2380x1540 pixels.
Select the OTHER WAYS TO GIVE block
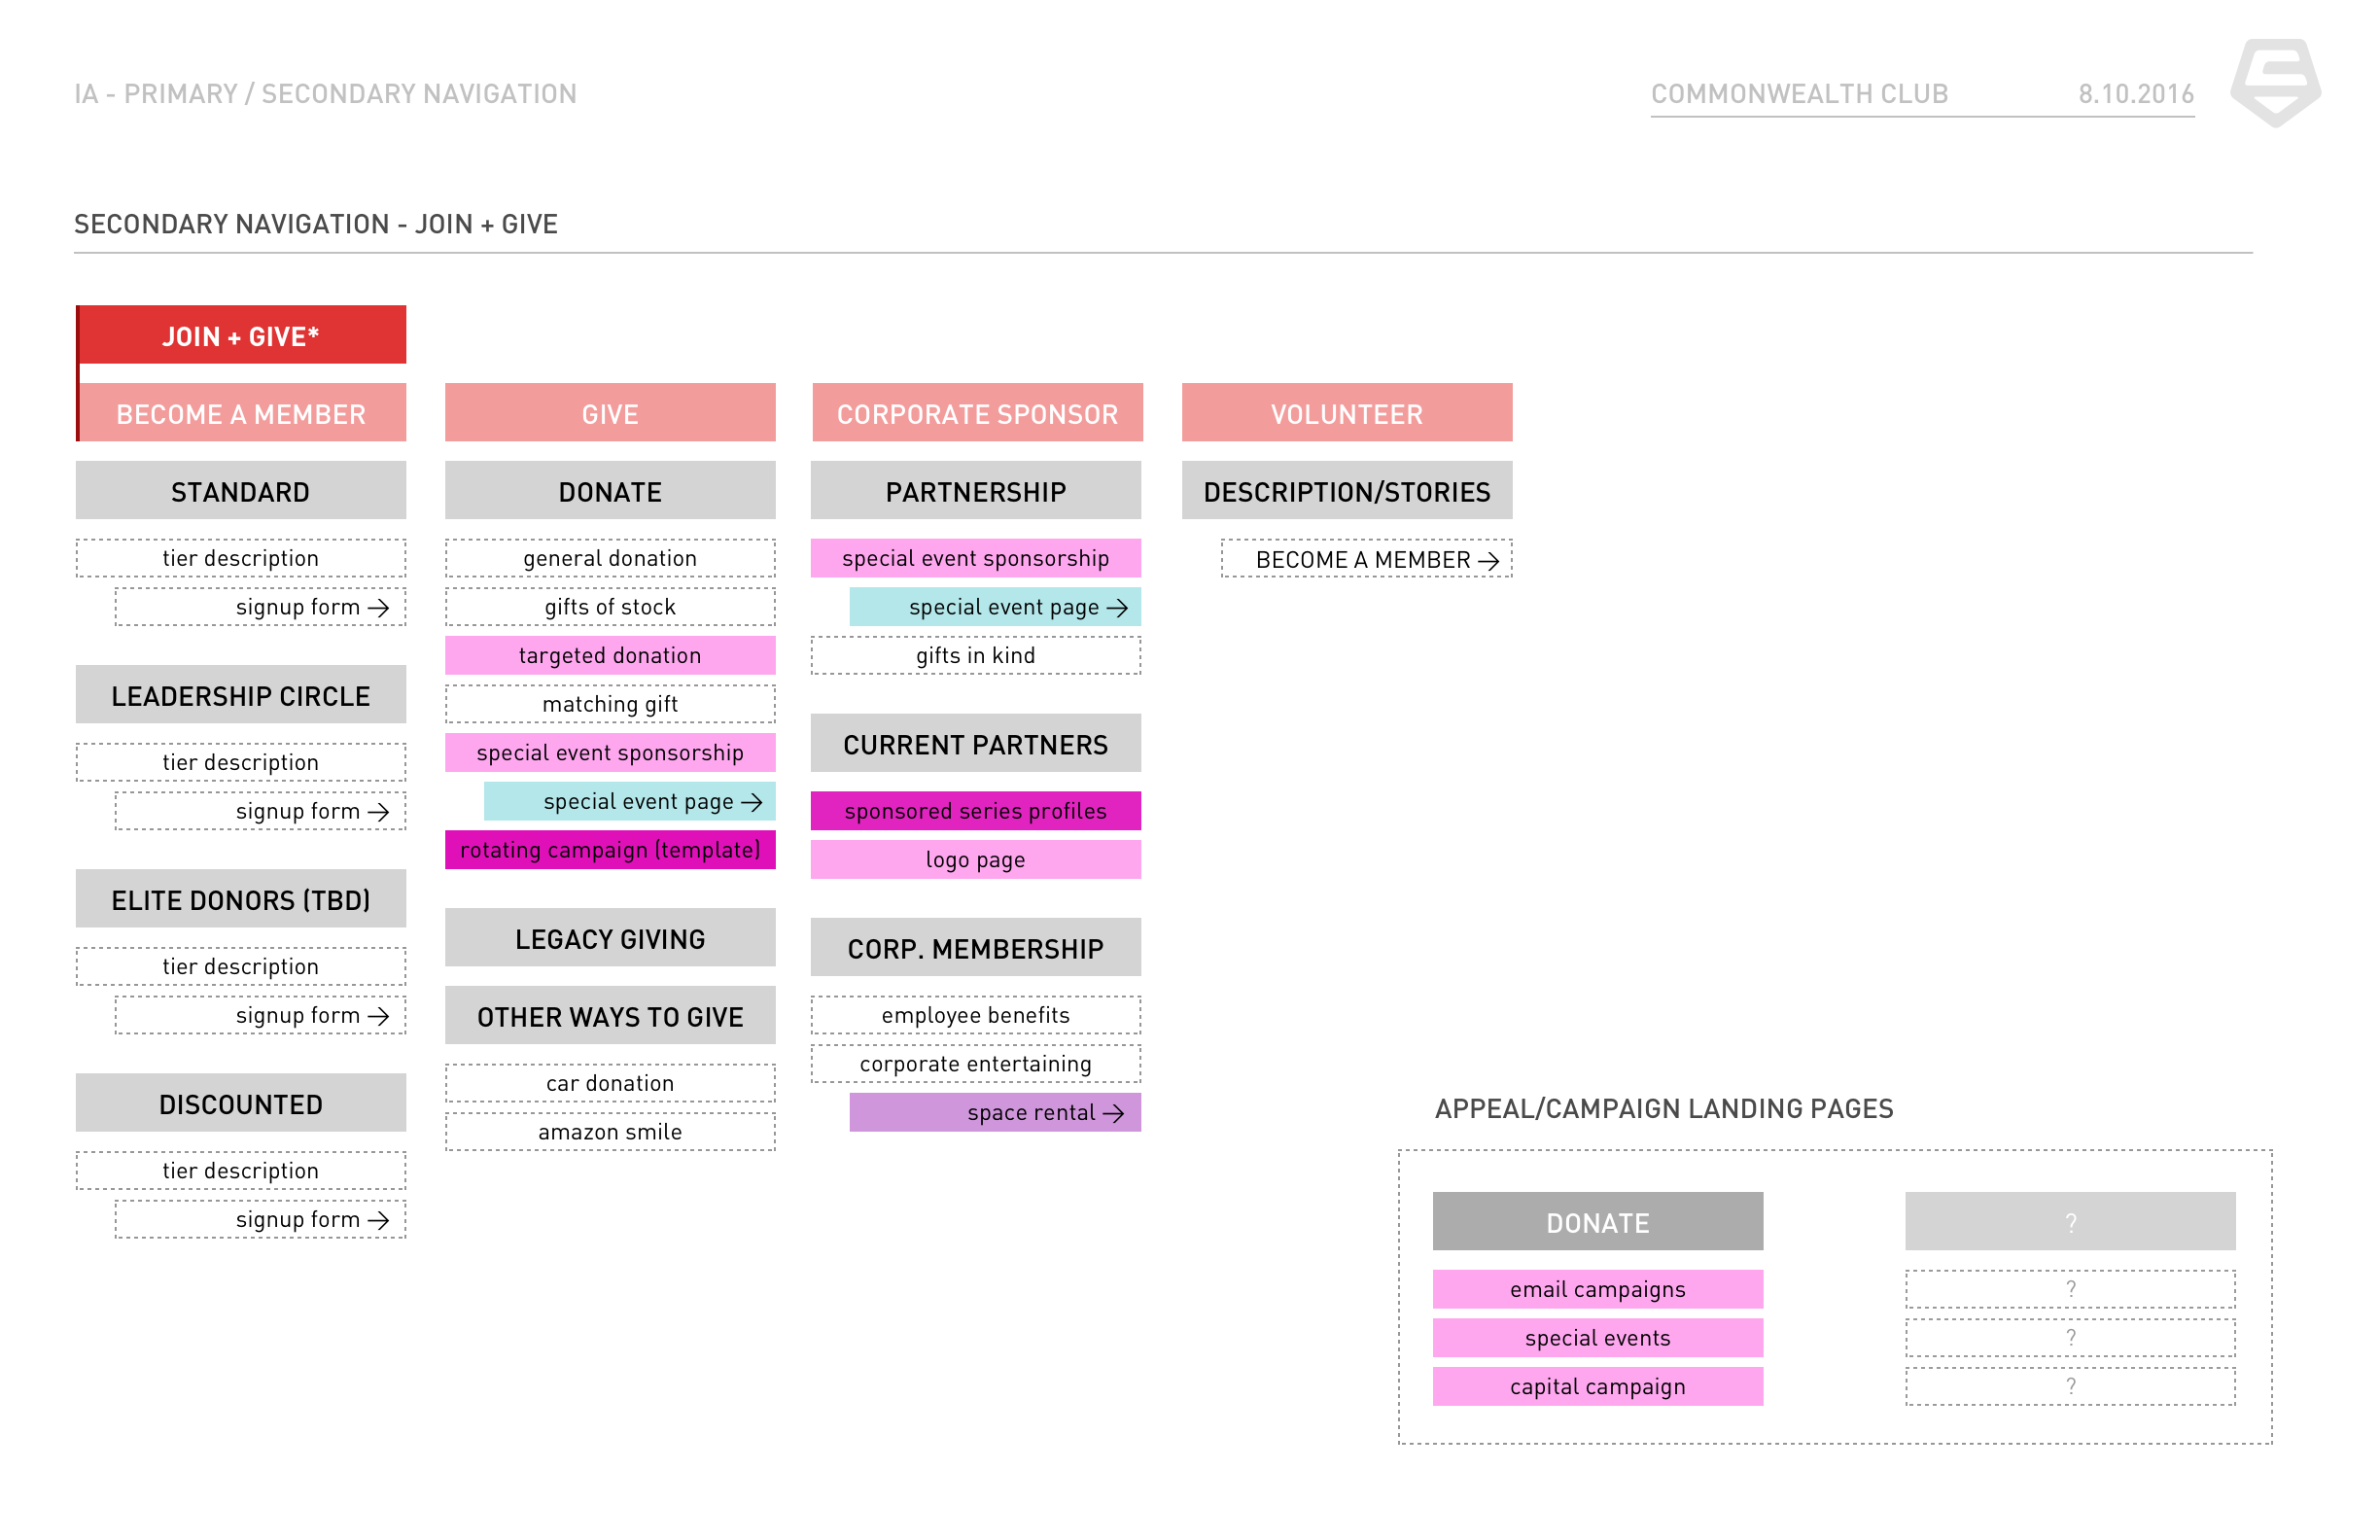610,1016
